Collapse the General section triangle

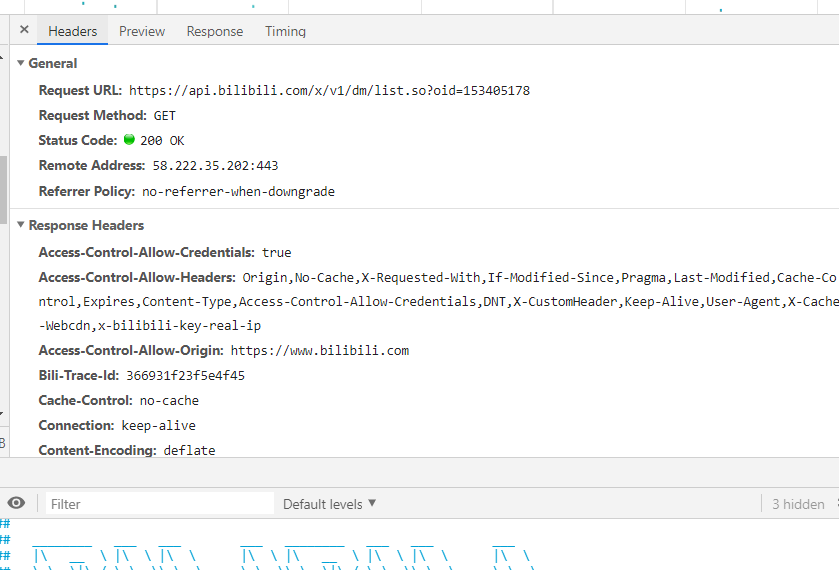[21, 63]
